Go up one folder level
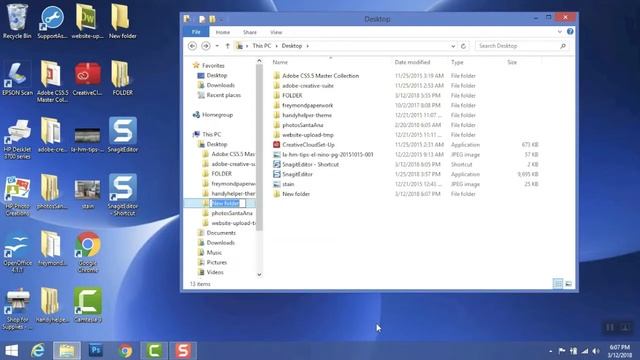The image size is (640, 360). point(227,46)
